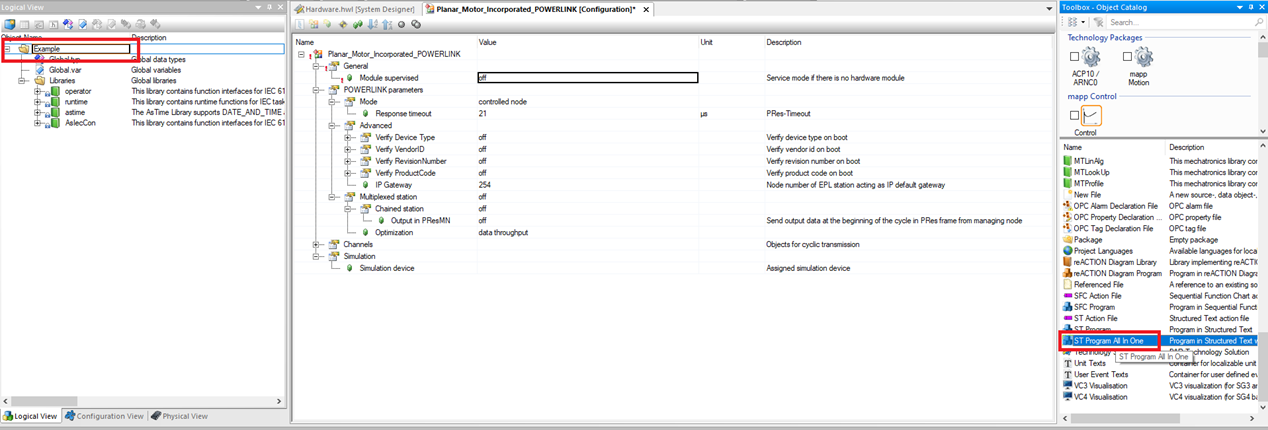Click the Global.var file icon
The height and width of the screenshot is (430, 1268).
point(40,70)
